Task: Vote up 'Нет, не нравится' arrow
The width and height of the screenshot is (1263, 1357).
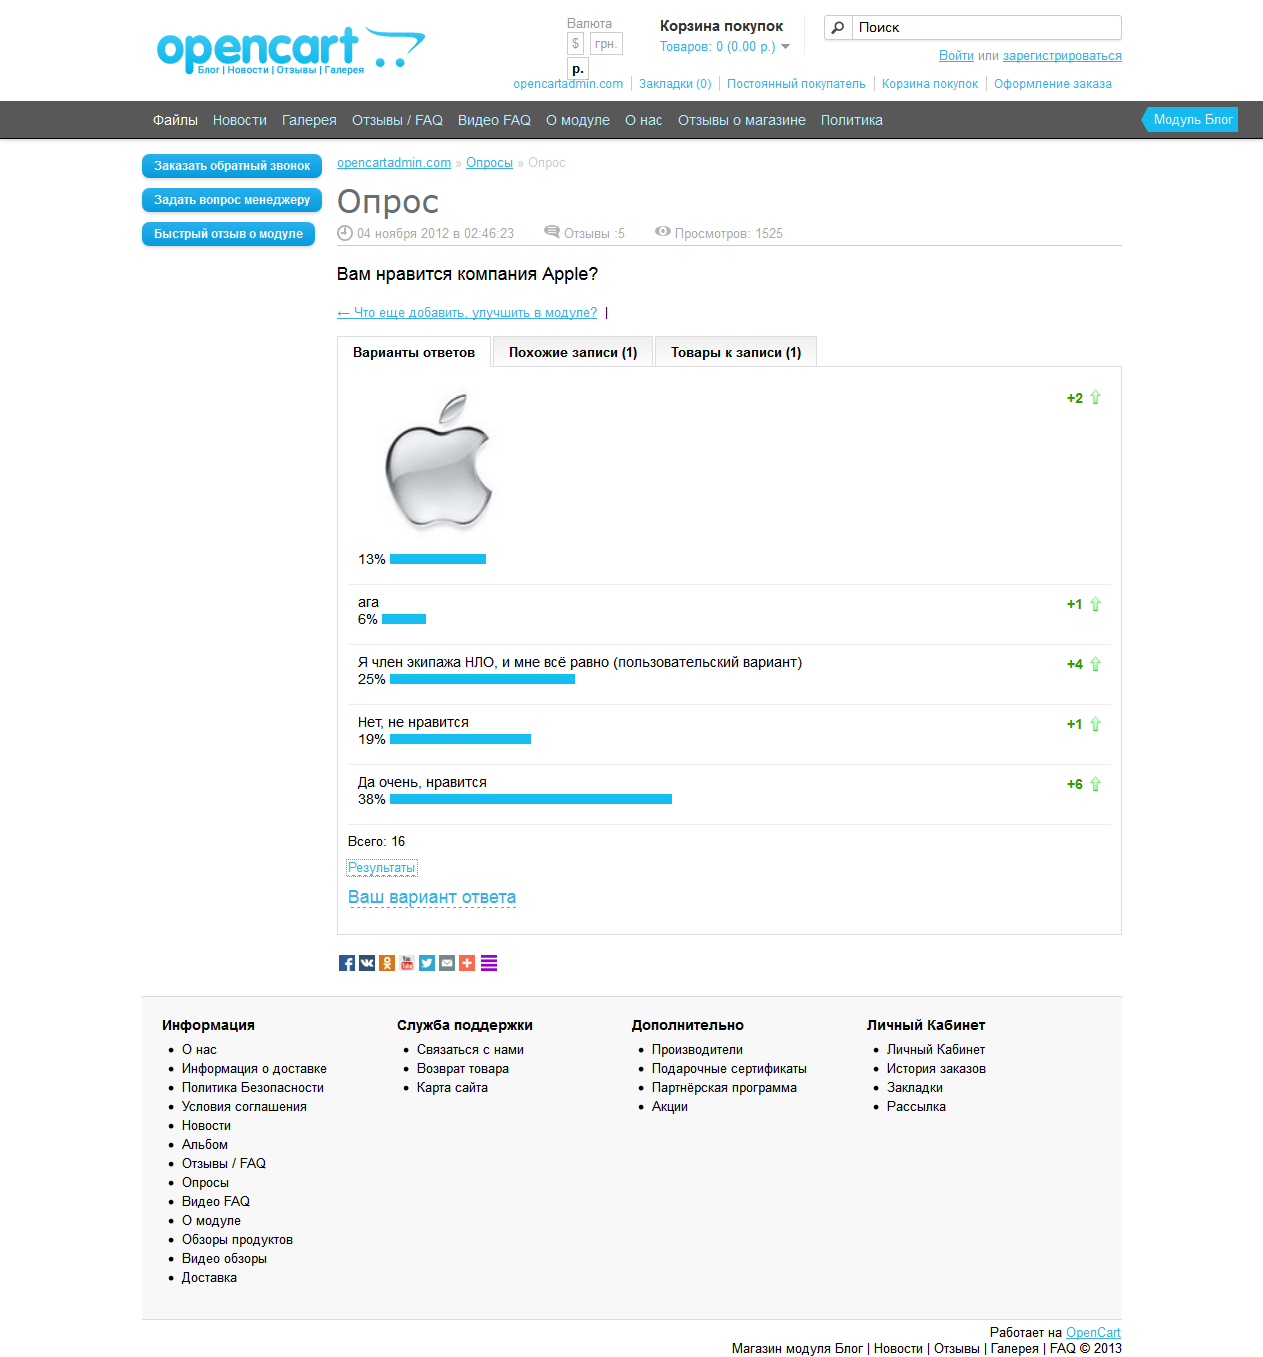Action: point(1095,724)
